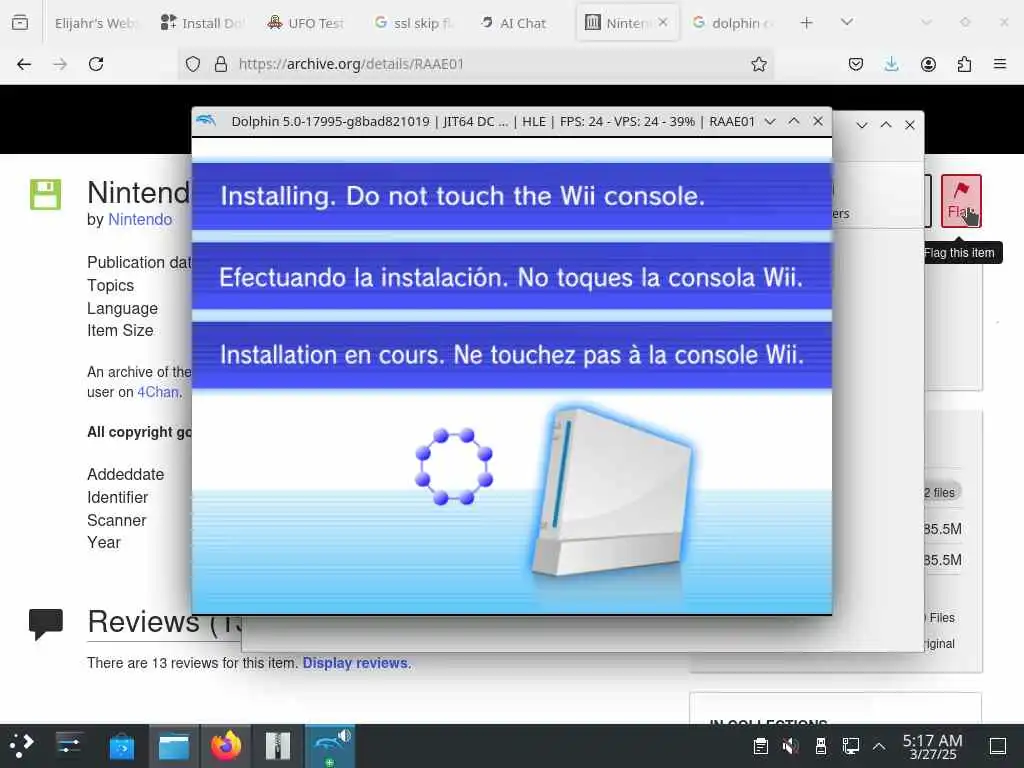Open removable devices tray icon

coord(821,746)
